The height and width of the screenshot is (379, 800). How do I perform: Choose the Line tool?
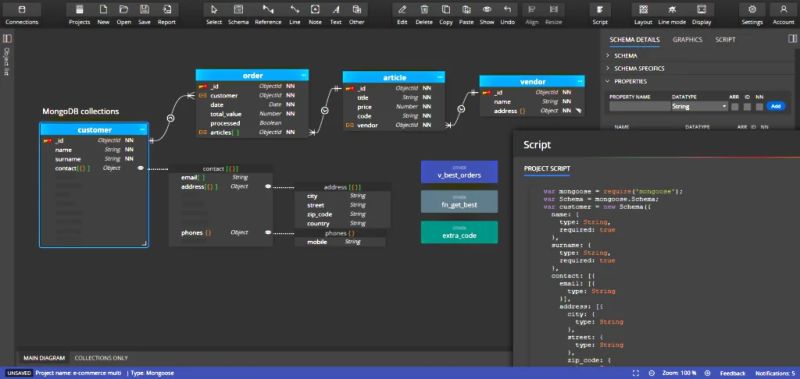294,14
